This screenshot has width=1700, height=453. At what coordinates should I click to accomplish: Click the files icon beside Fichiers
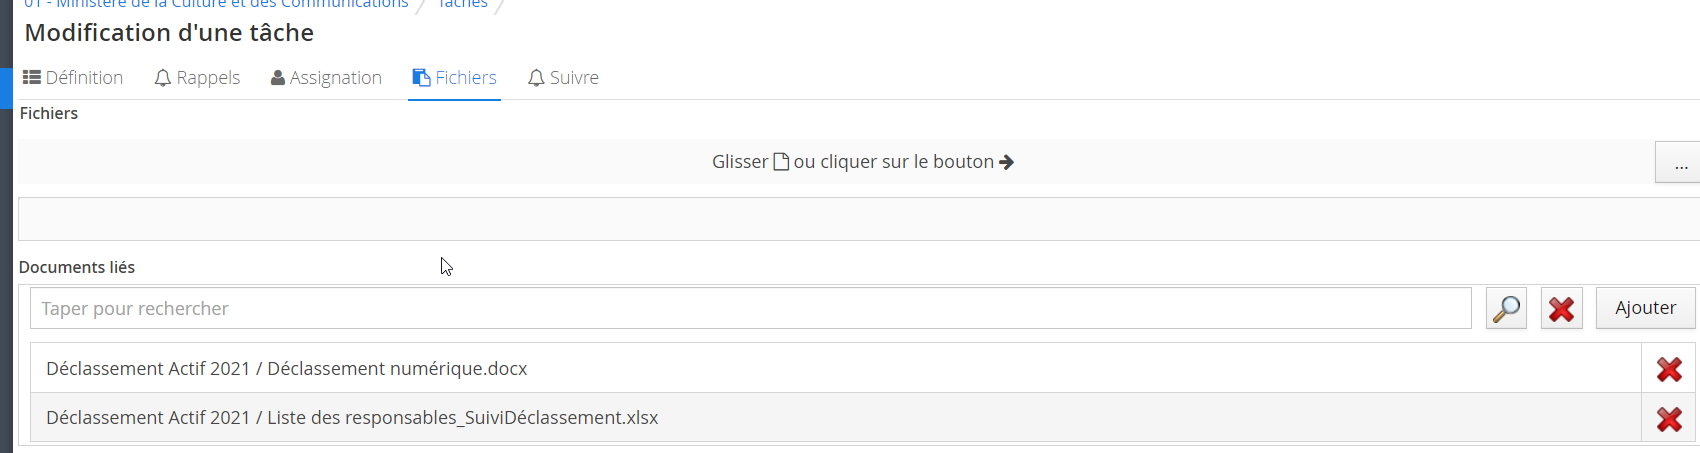[422, 78]
